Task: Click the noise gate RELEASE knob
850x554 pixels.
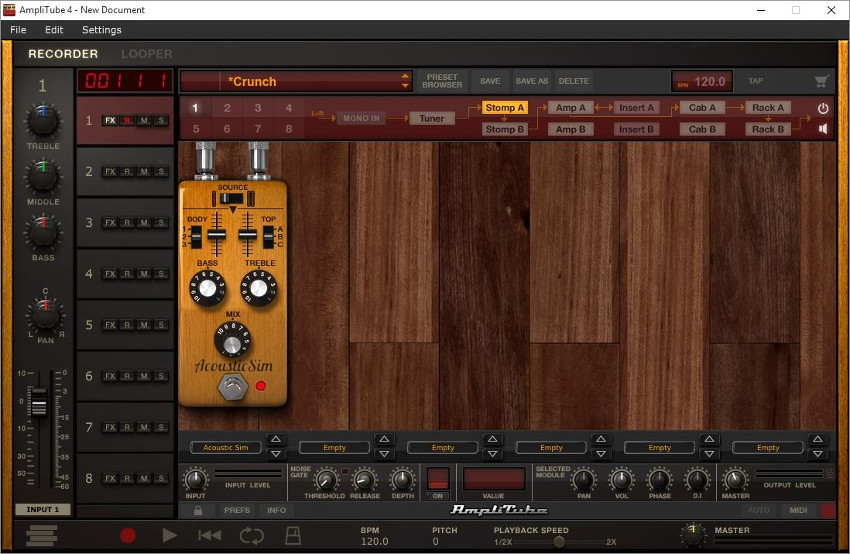Action: point(364,480)
